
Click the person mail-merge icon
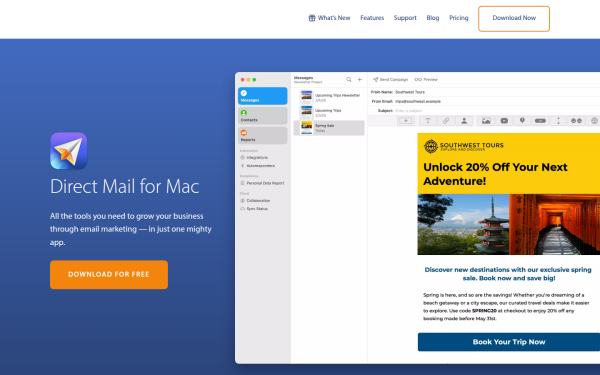pyautogui.click(x=464, y=121)
